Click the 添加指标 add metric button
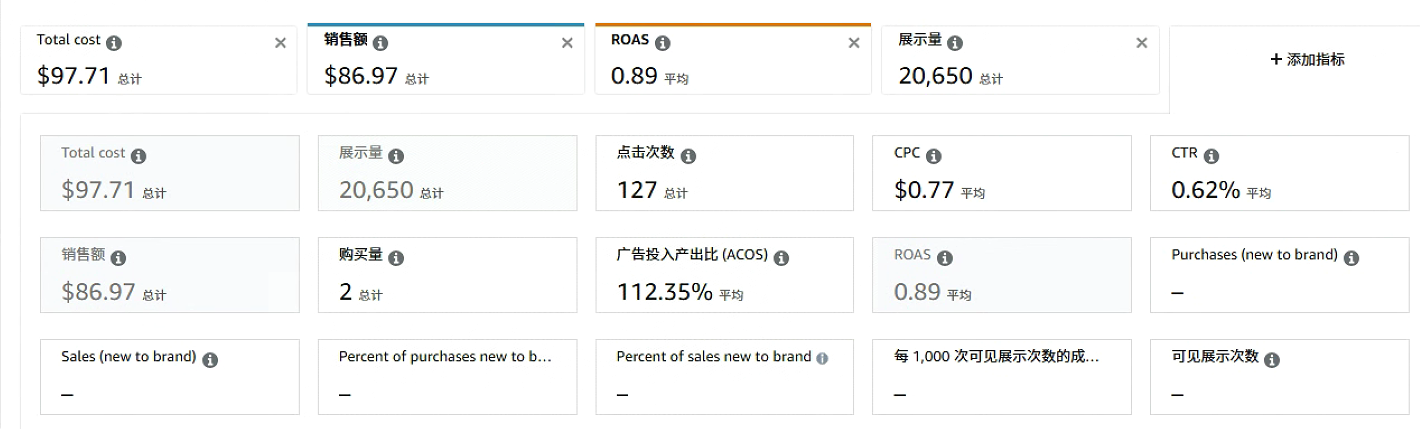Viewport: 1420px width, 429px height. (1307, 60)
